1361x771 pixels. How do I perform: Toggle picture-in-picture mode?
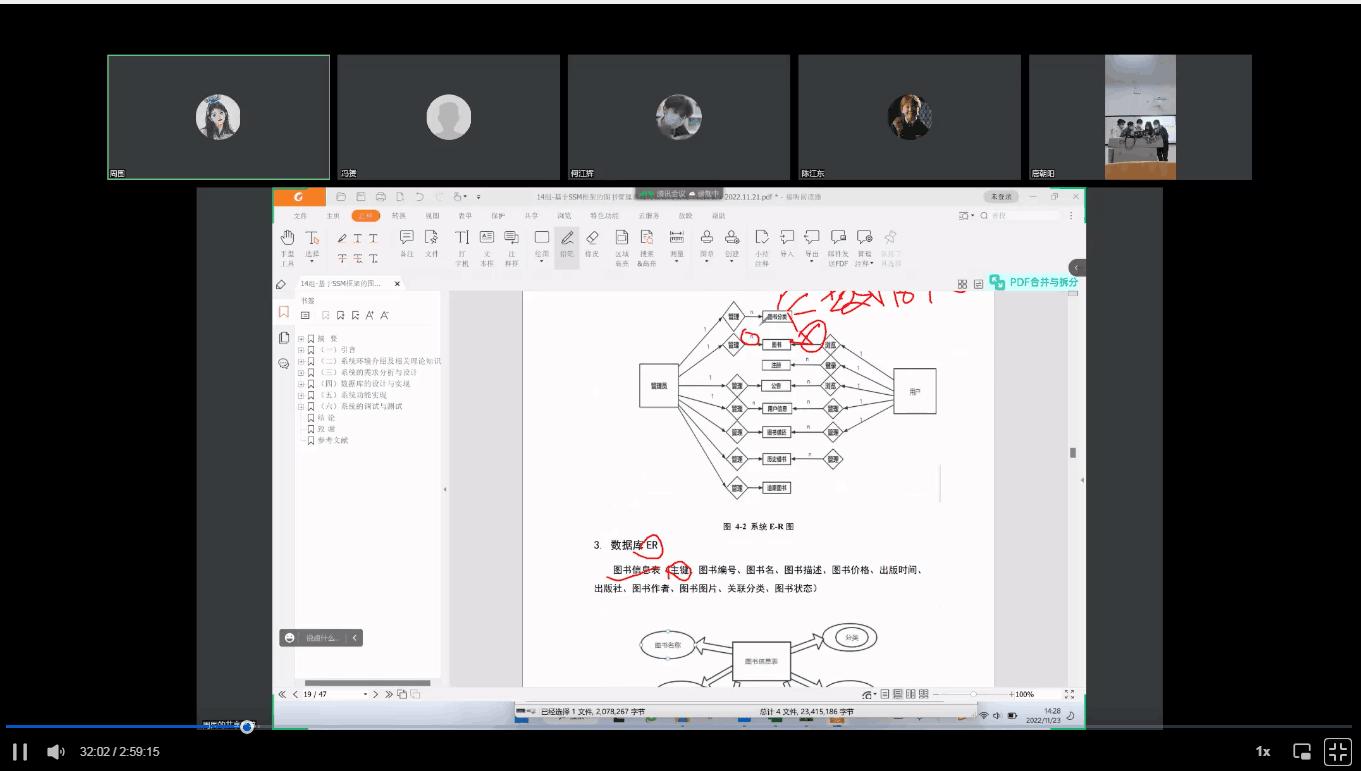1302,751
